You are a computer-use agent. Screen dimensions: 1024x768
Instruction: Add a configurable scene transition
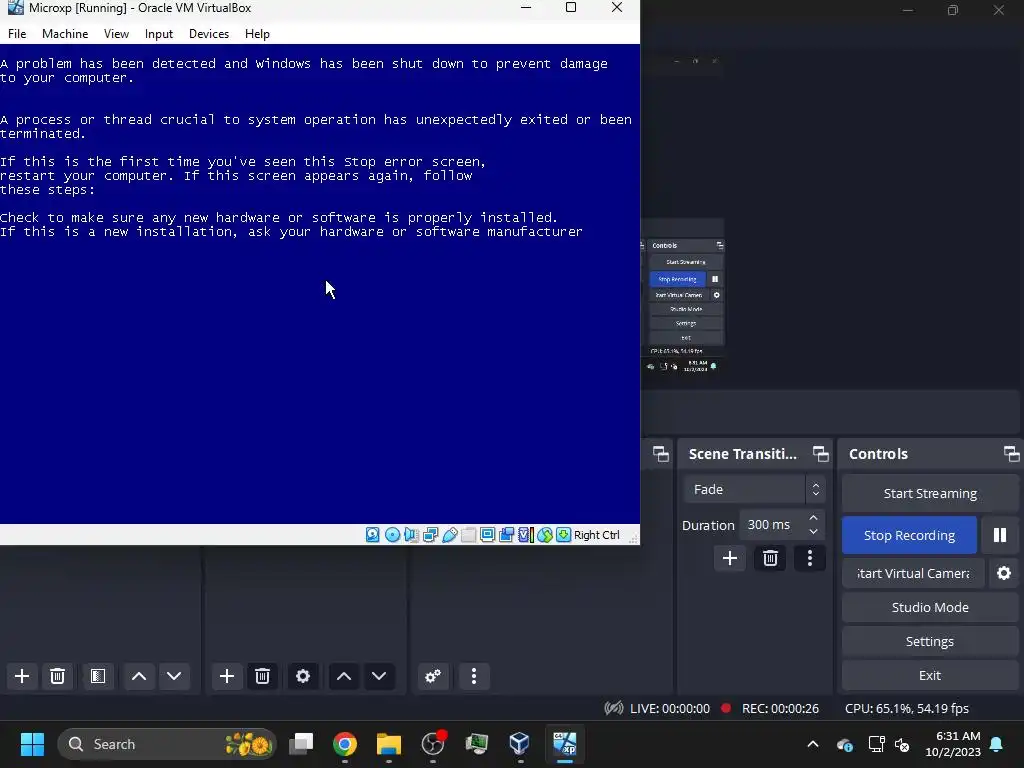[729, 558]
